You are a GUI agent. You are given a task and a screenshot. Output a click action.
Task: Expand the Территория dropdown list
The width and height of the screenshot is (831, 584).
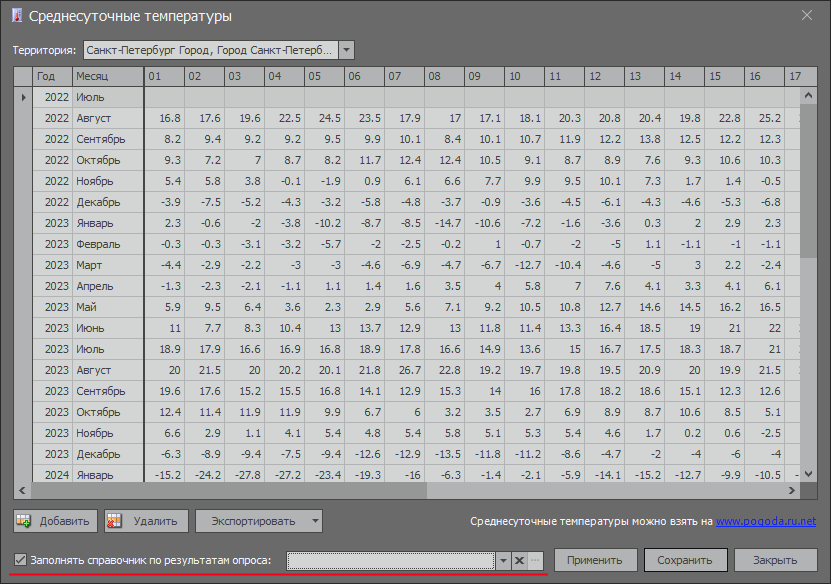[x=346, y=49]
